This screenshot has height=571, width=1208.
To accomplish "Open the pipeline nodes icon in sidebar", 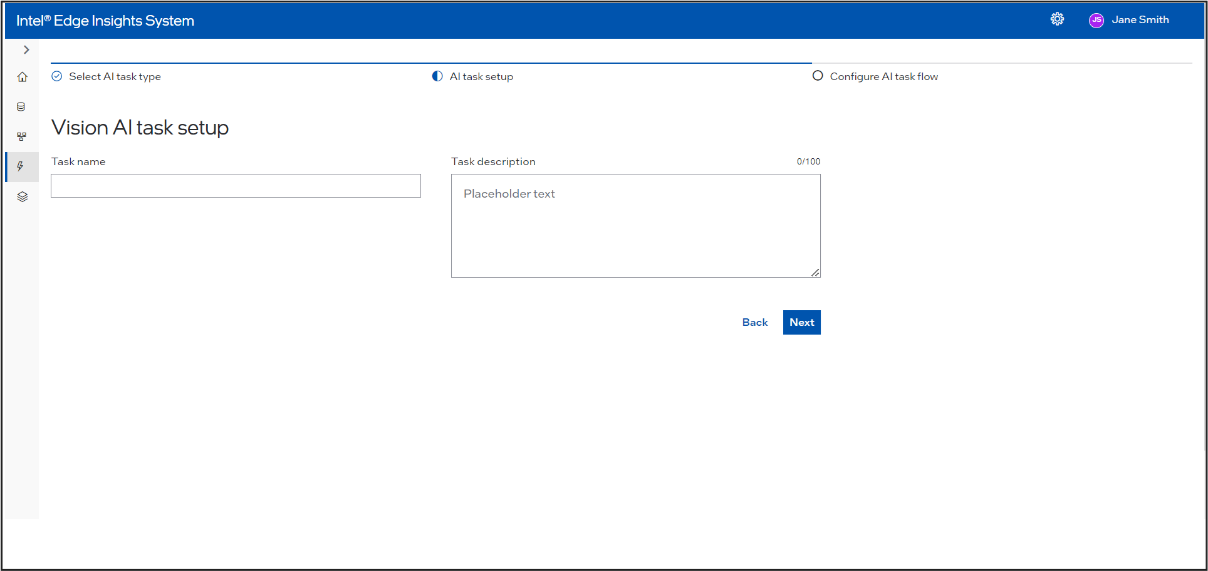I will coord(22,136).
